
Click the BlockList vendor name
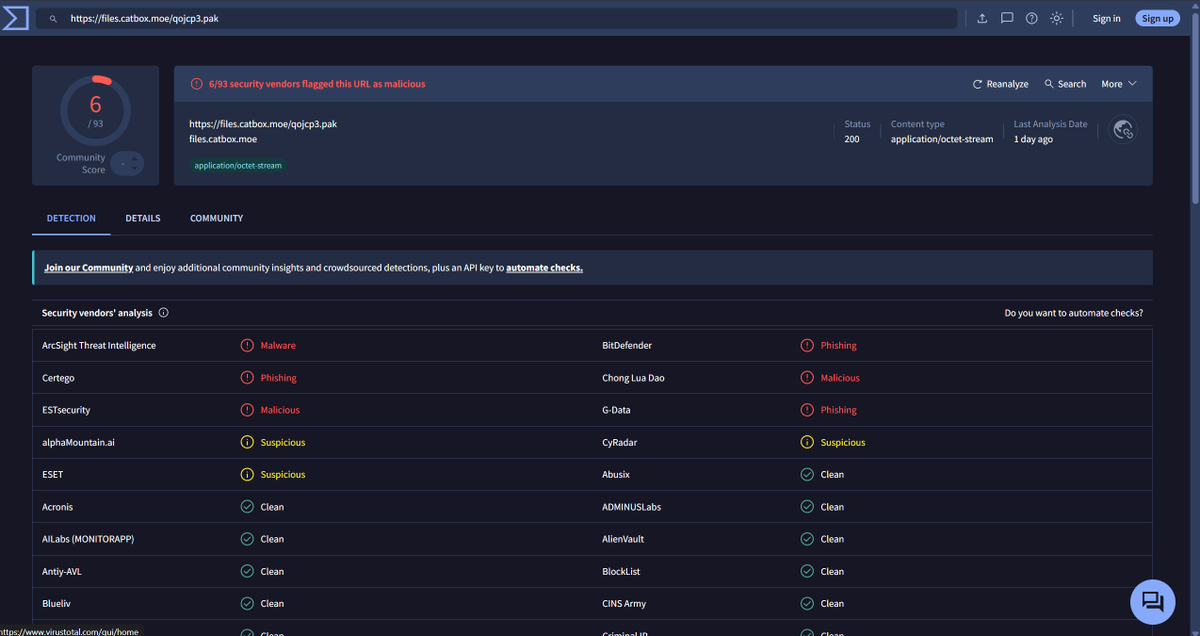tap(621, 572)
